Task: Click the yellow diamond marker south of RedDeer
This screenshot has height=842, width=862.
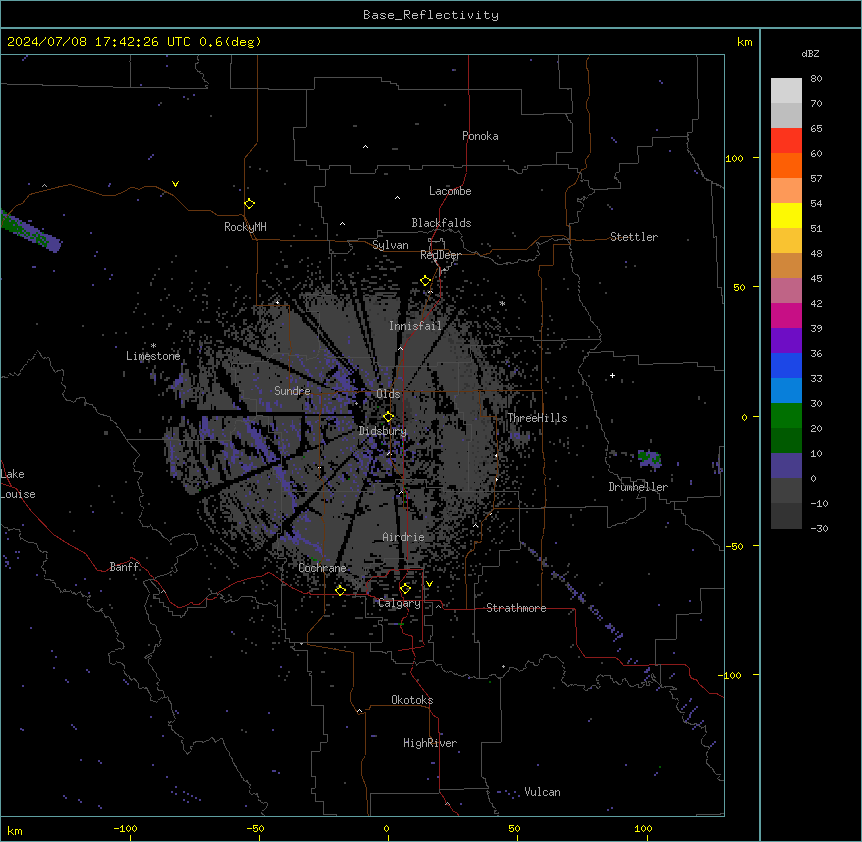Action: pos(425,281)
